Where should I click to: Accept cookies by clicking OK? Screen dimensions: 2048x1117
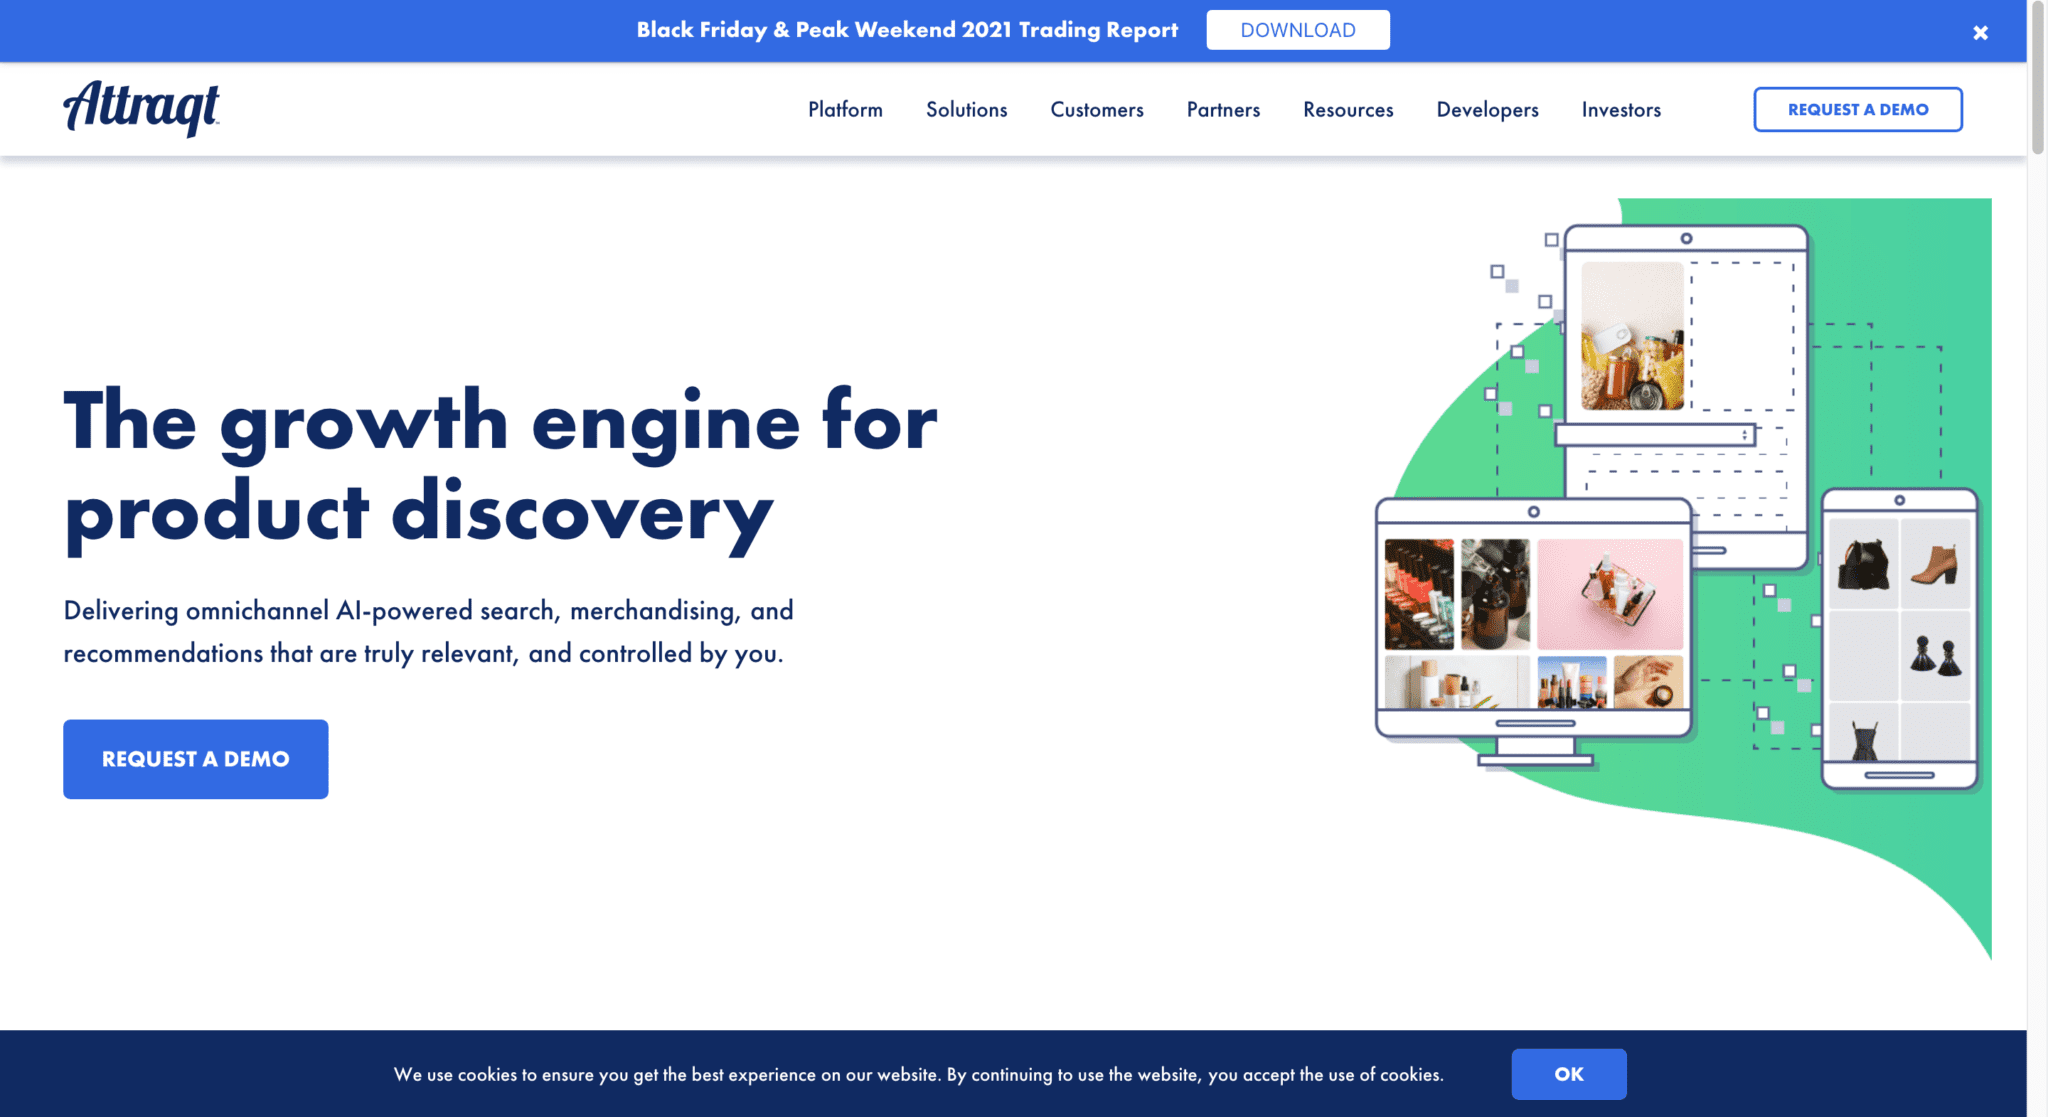pos(1568,1073)
